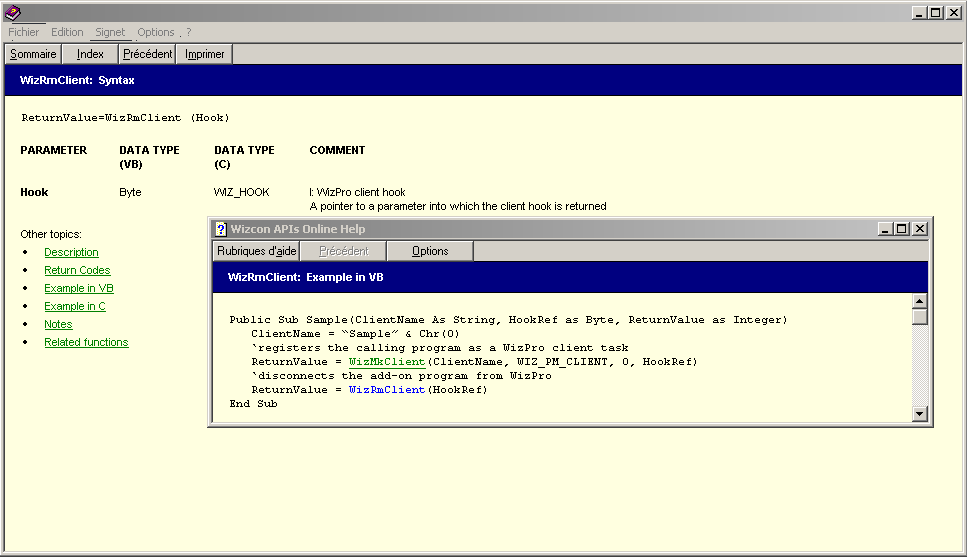Click the greyed Précédent button in popup

344,251
